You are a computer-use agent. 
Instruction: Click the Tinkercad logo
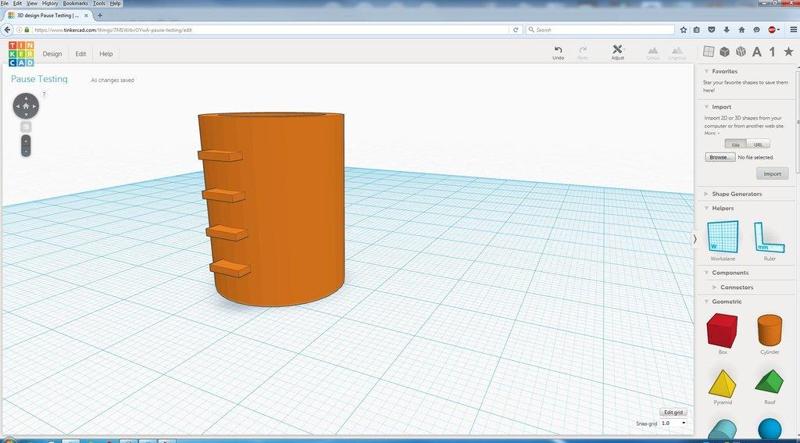[x=19, y=54]
